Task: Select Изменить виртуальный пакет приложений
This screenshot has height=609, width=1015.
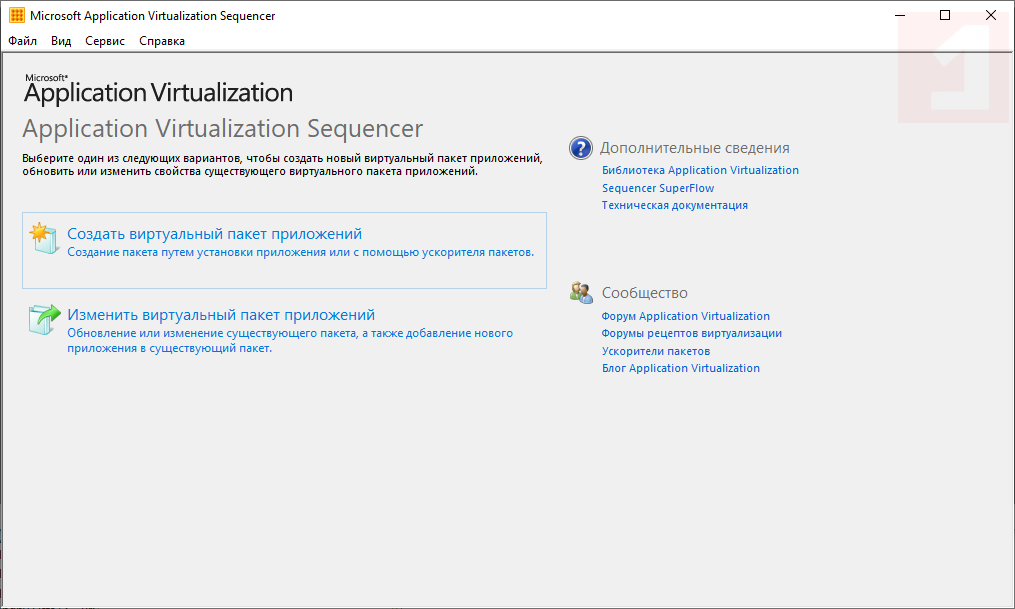Action: [220, 315]
